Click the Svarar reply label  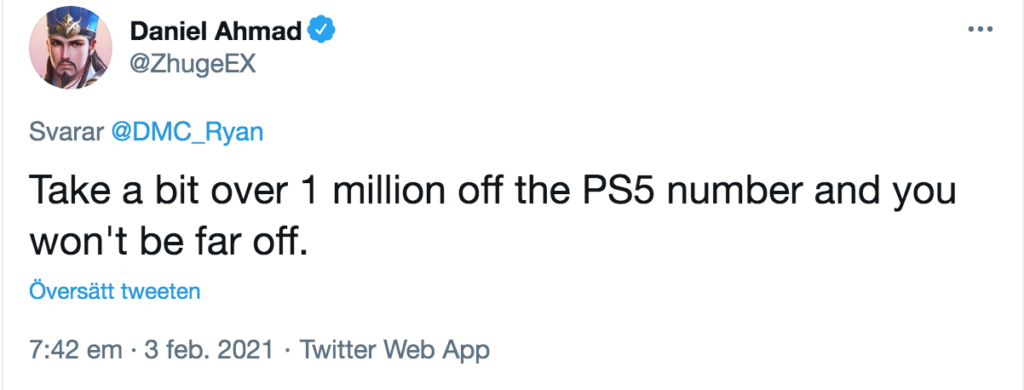(x=66, y=132)
